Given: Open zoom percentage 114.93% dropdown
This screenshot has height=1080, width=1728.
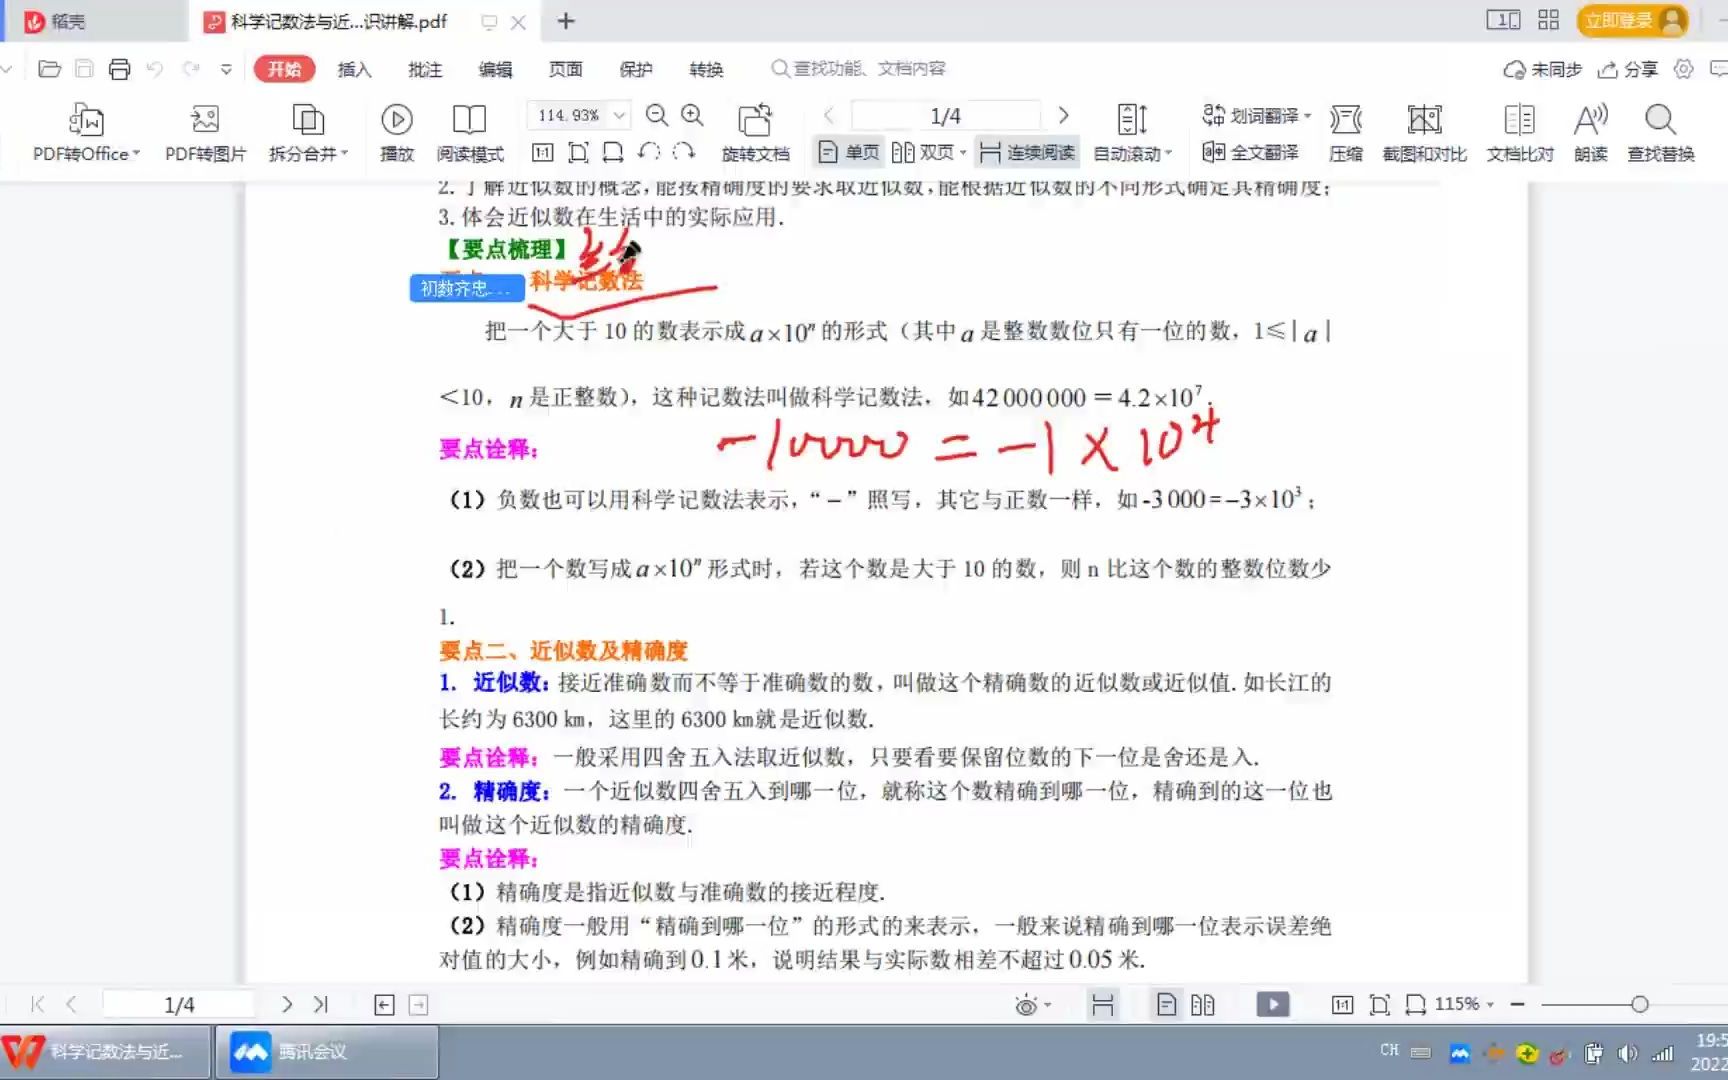Looking at the screenshot, I should click(x=620, y=115).
